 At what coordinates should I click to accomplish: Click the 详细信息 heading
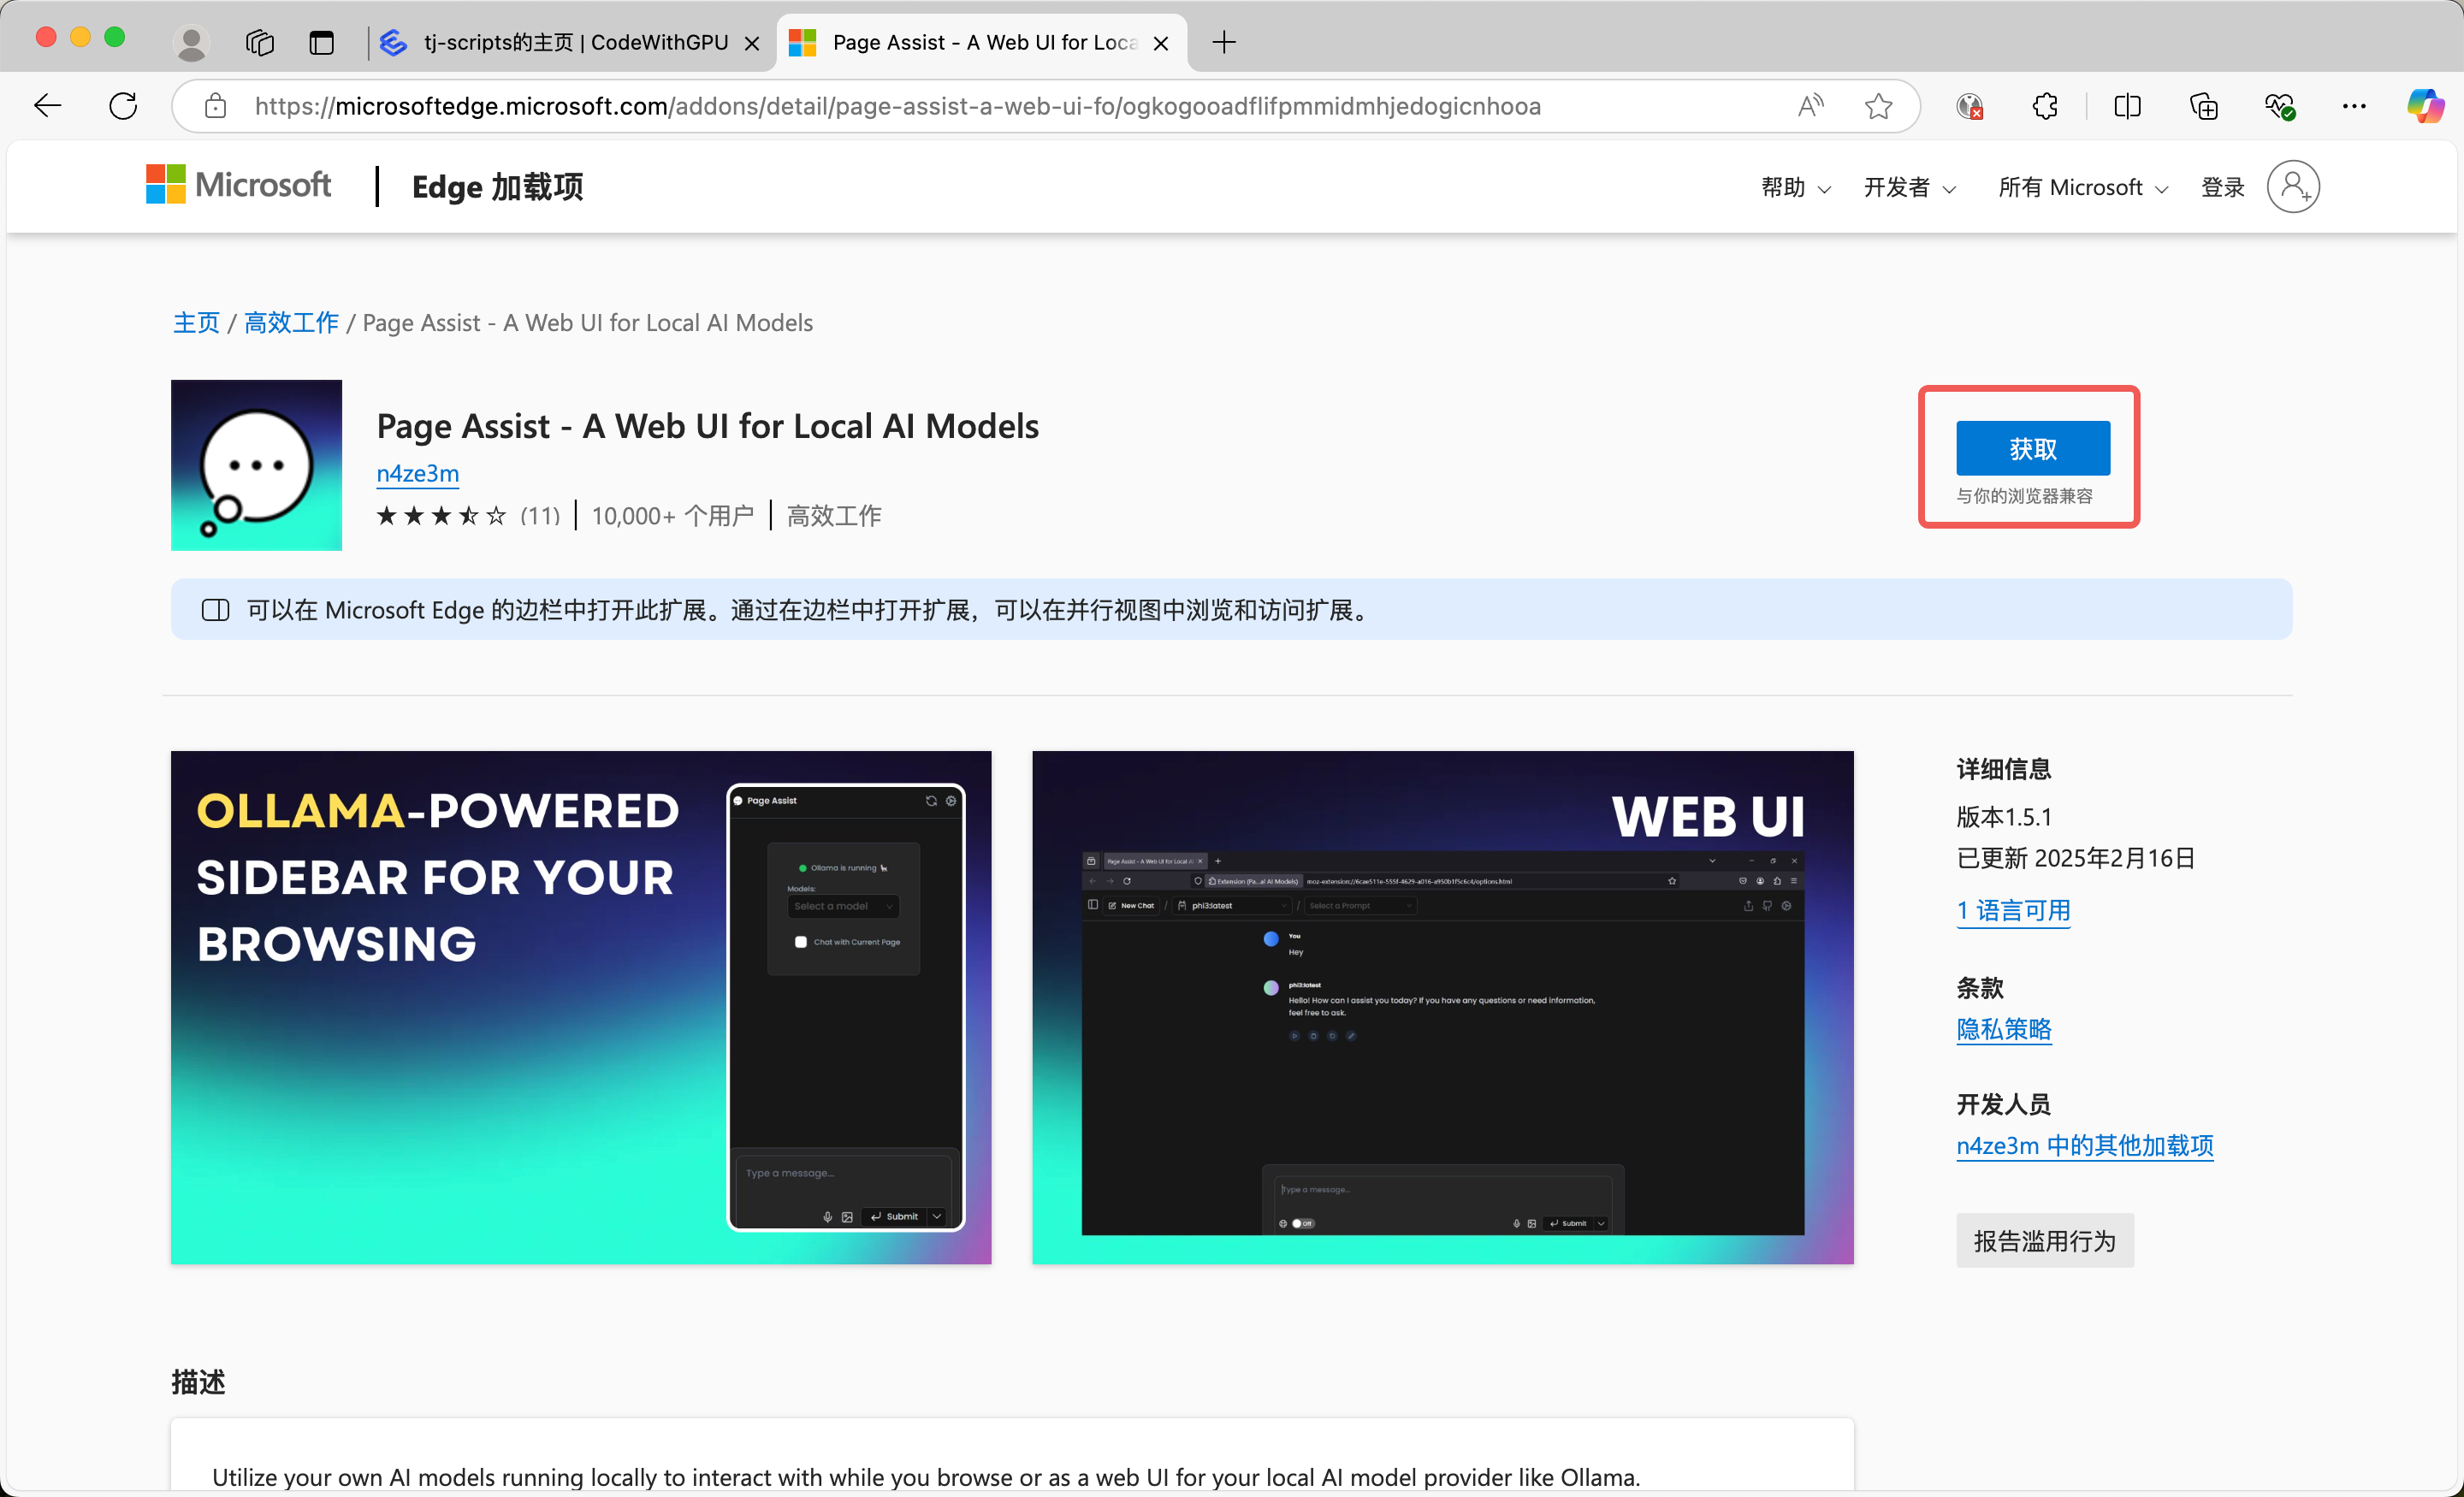(2003, 769)
